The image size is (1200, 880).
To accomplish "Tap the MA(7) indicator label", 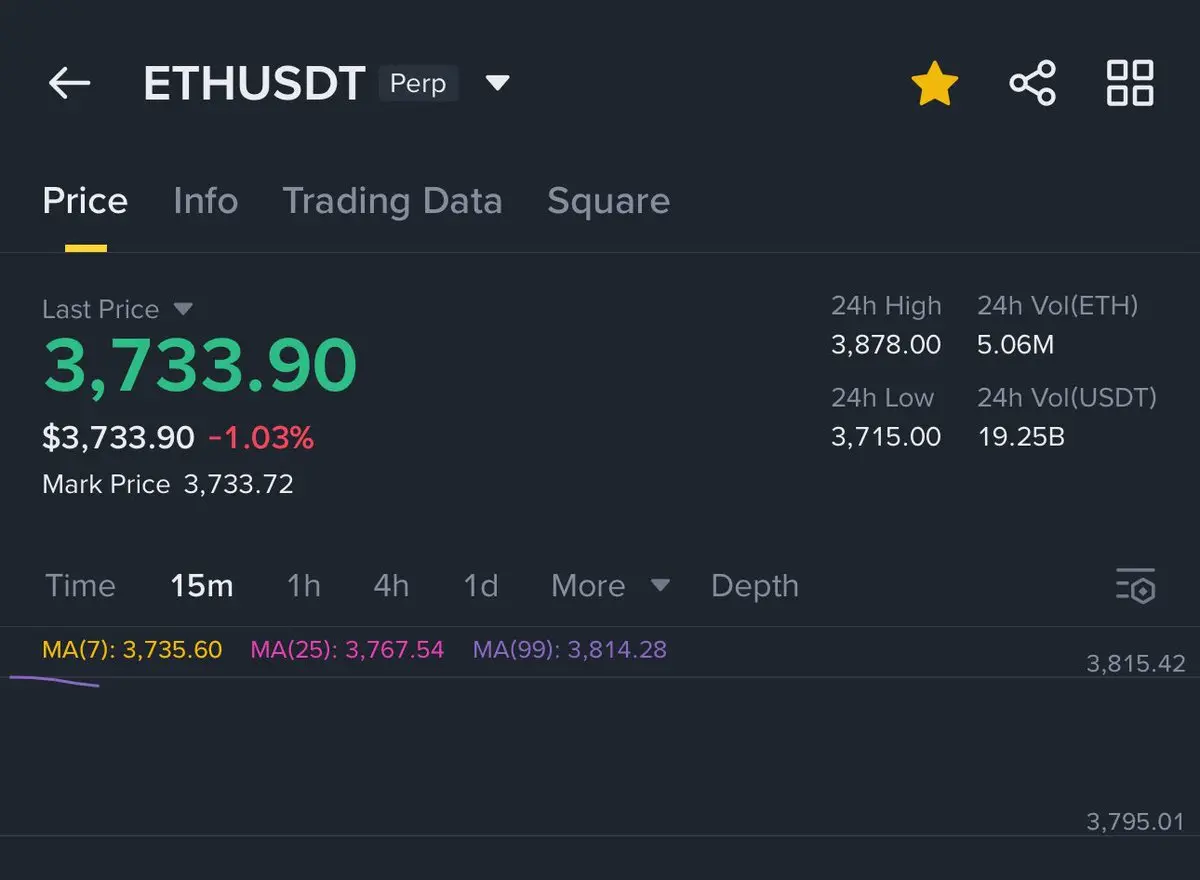I will tap(132, 650).
